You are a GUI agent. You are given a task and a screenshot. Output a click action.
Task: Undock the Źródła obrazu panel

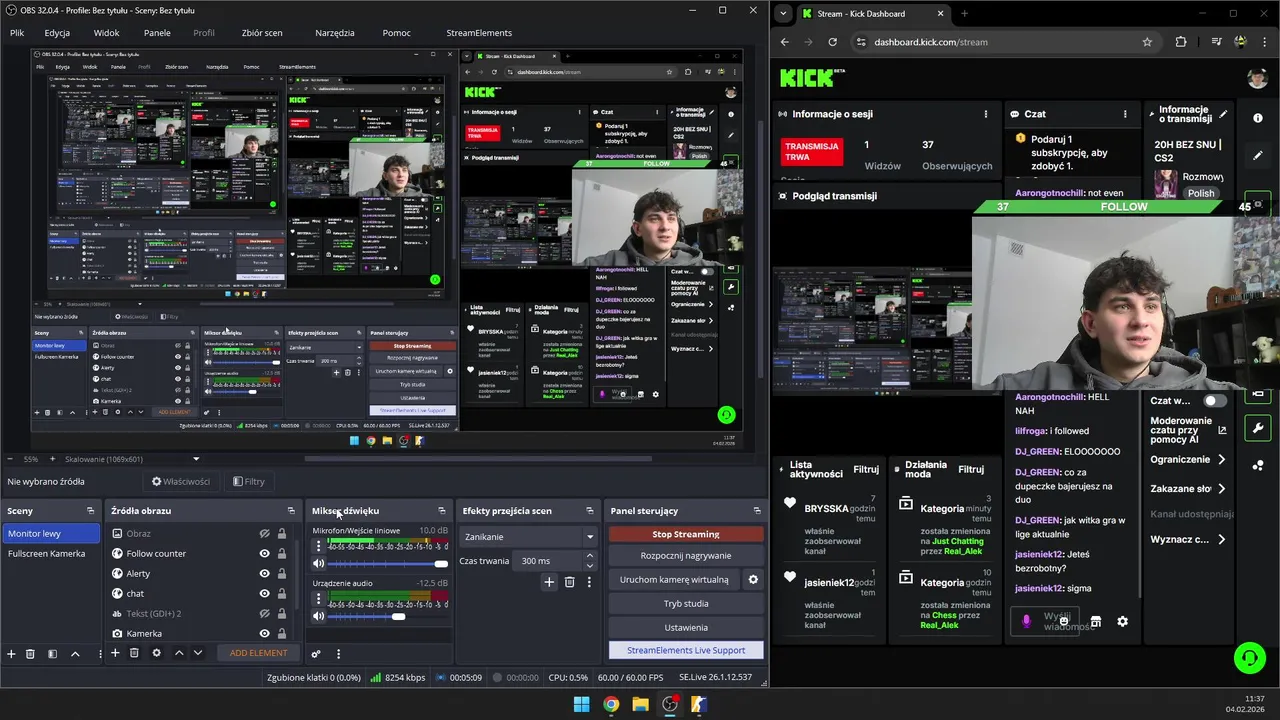[291, 511]
